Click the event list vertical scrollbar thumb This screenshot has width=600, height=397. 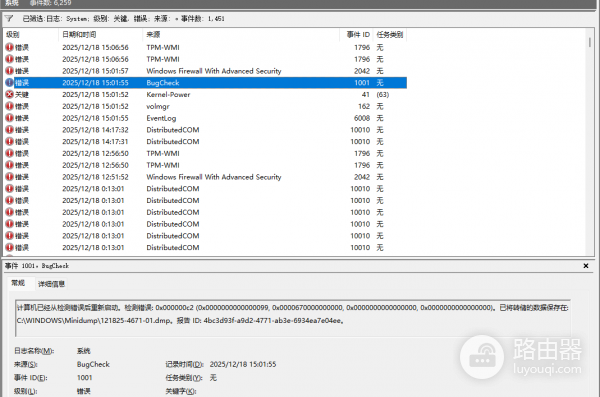click(590, 42)
